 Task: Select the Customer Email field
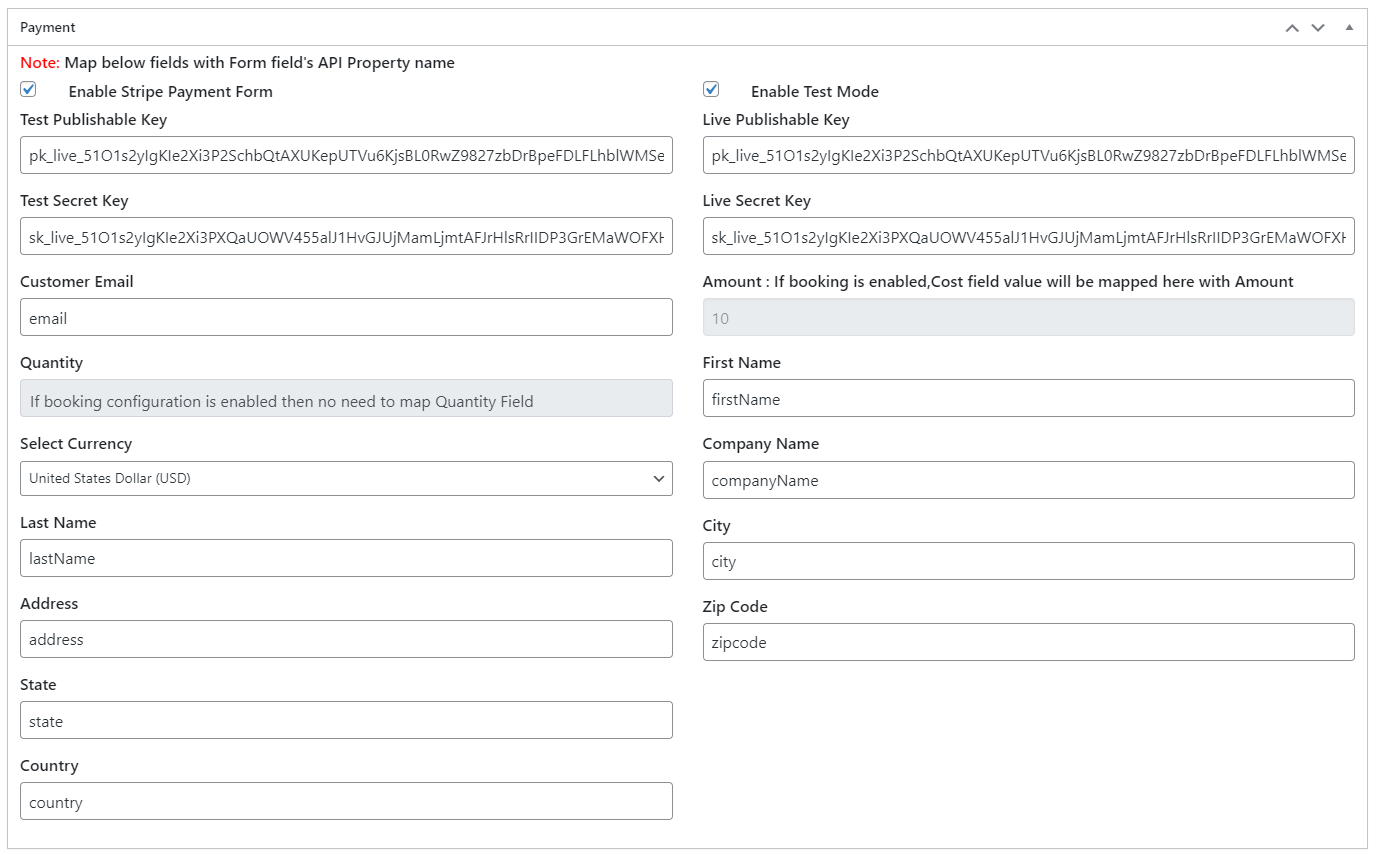pos(346,318)
